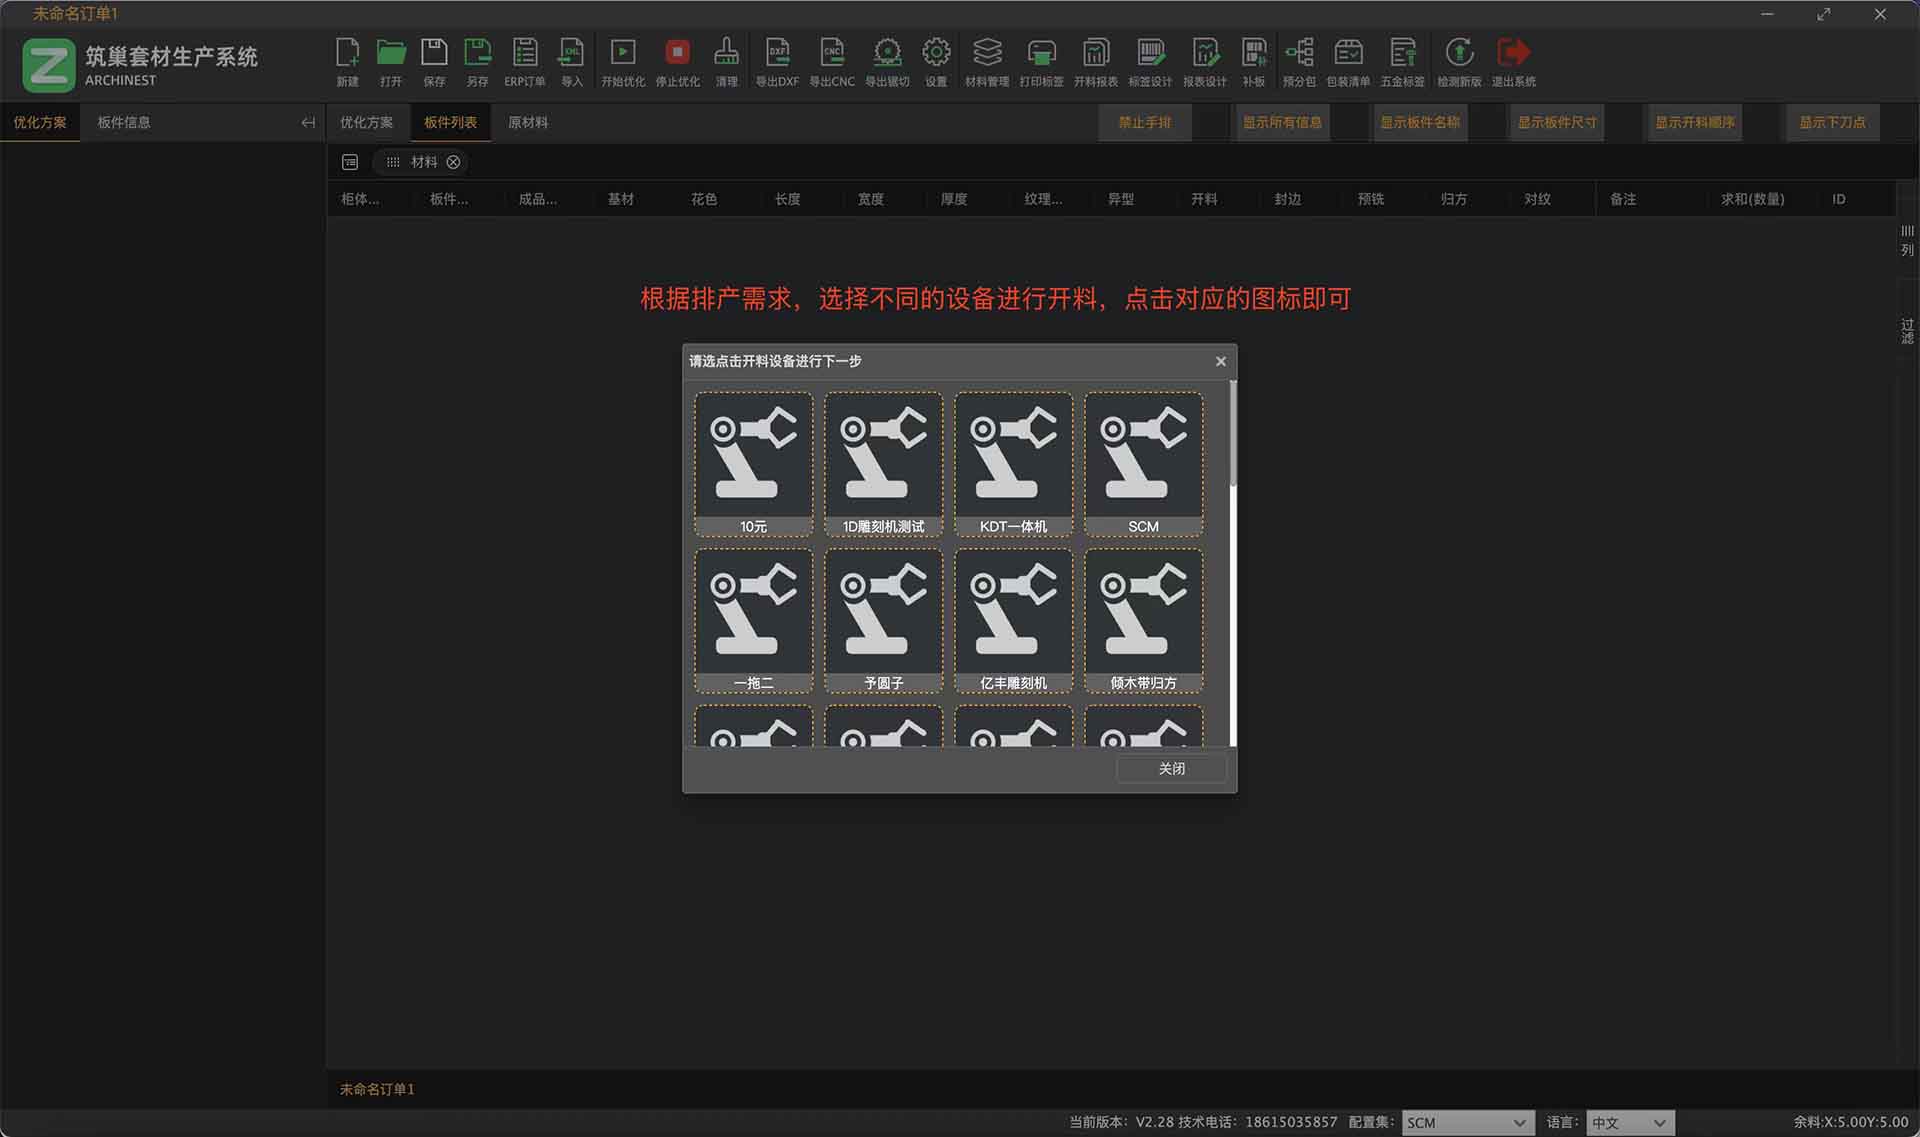Screen dimensions: 1920x1137
Task: Toggle the 禁止手排 button
Action: point(1144,122)
